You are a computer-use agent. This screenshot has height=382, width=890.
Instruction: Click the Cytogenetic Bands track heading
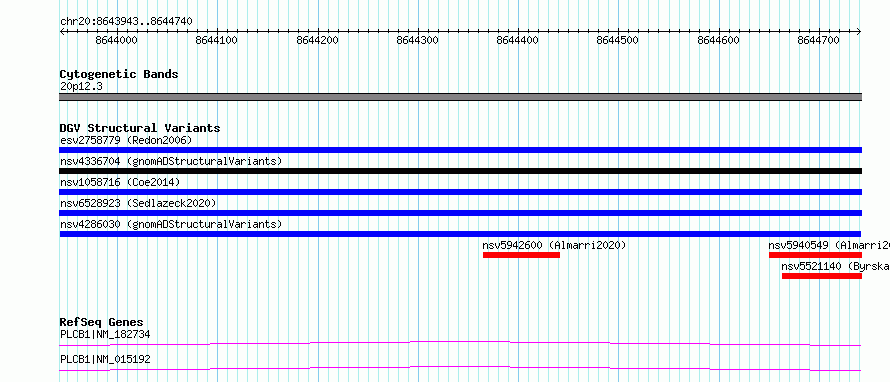119,74
